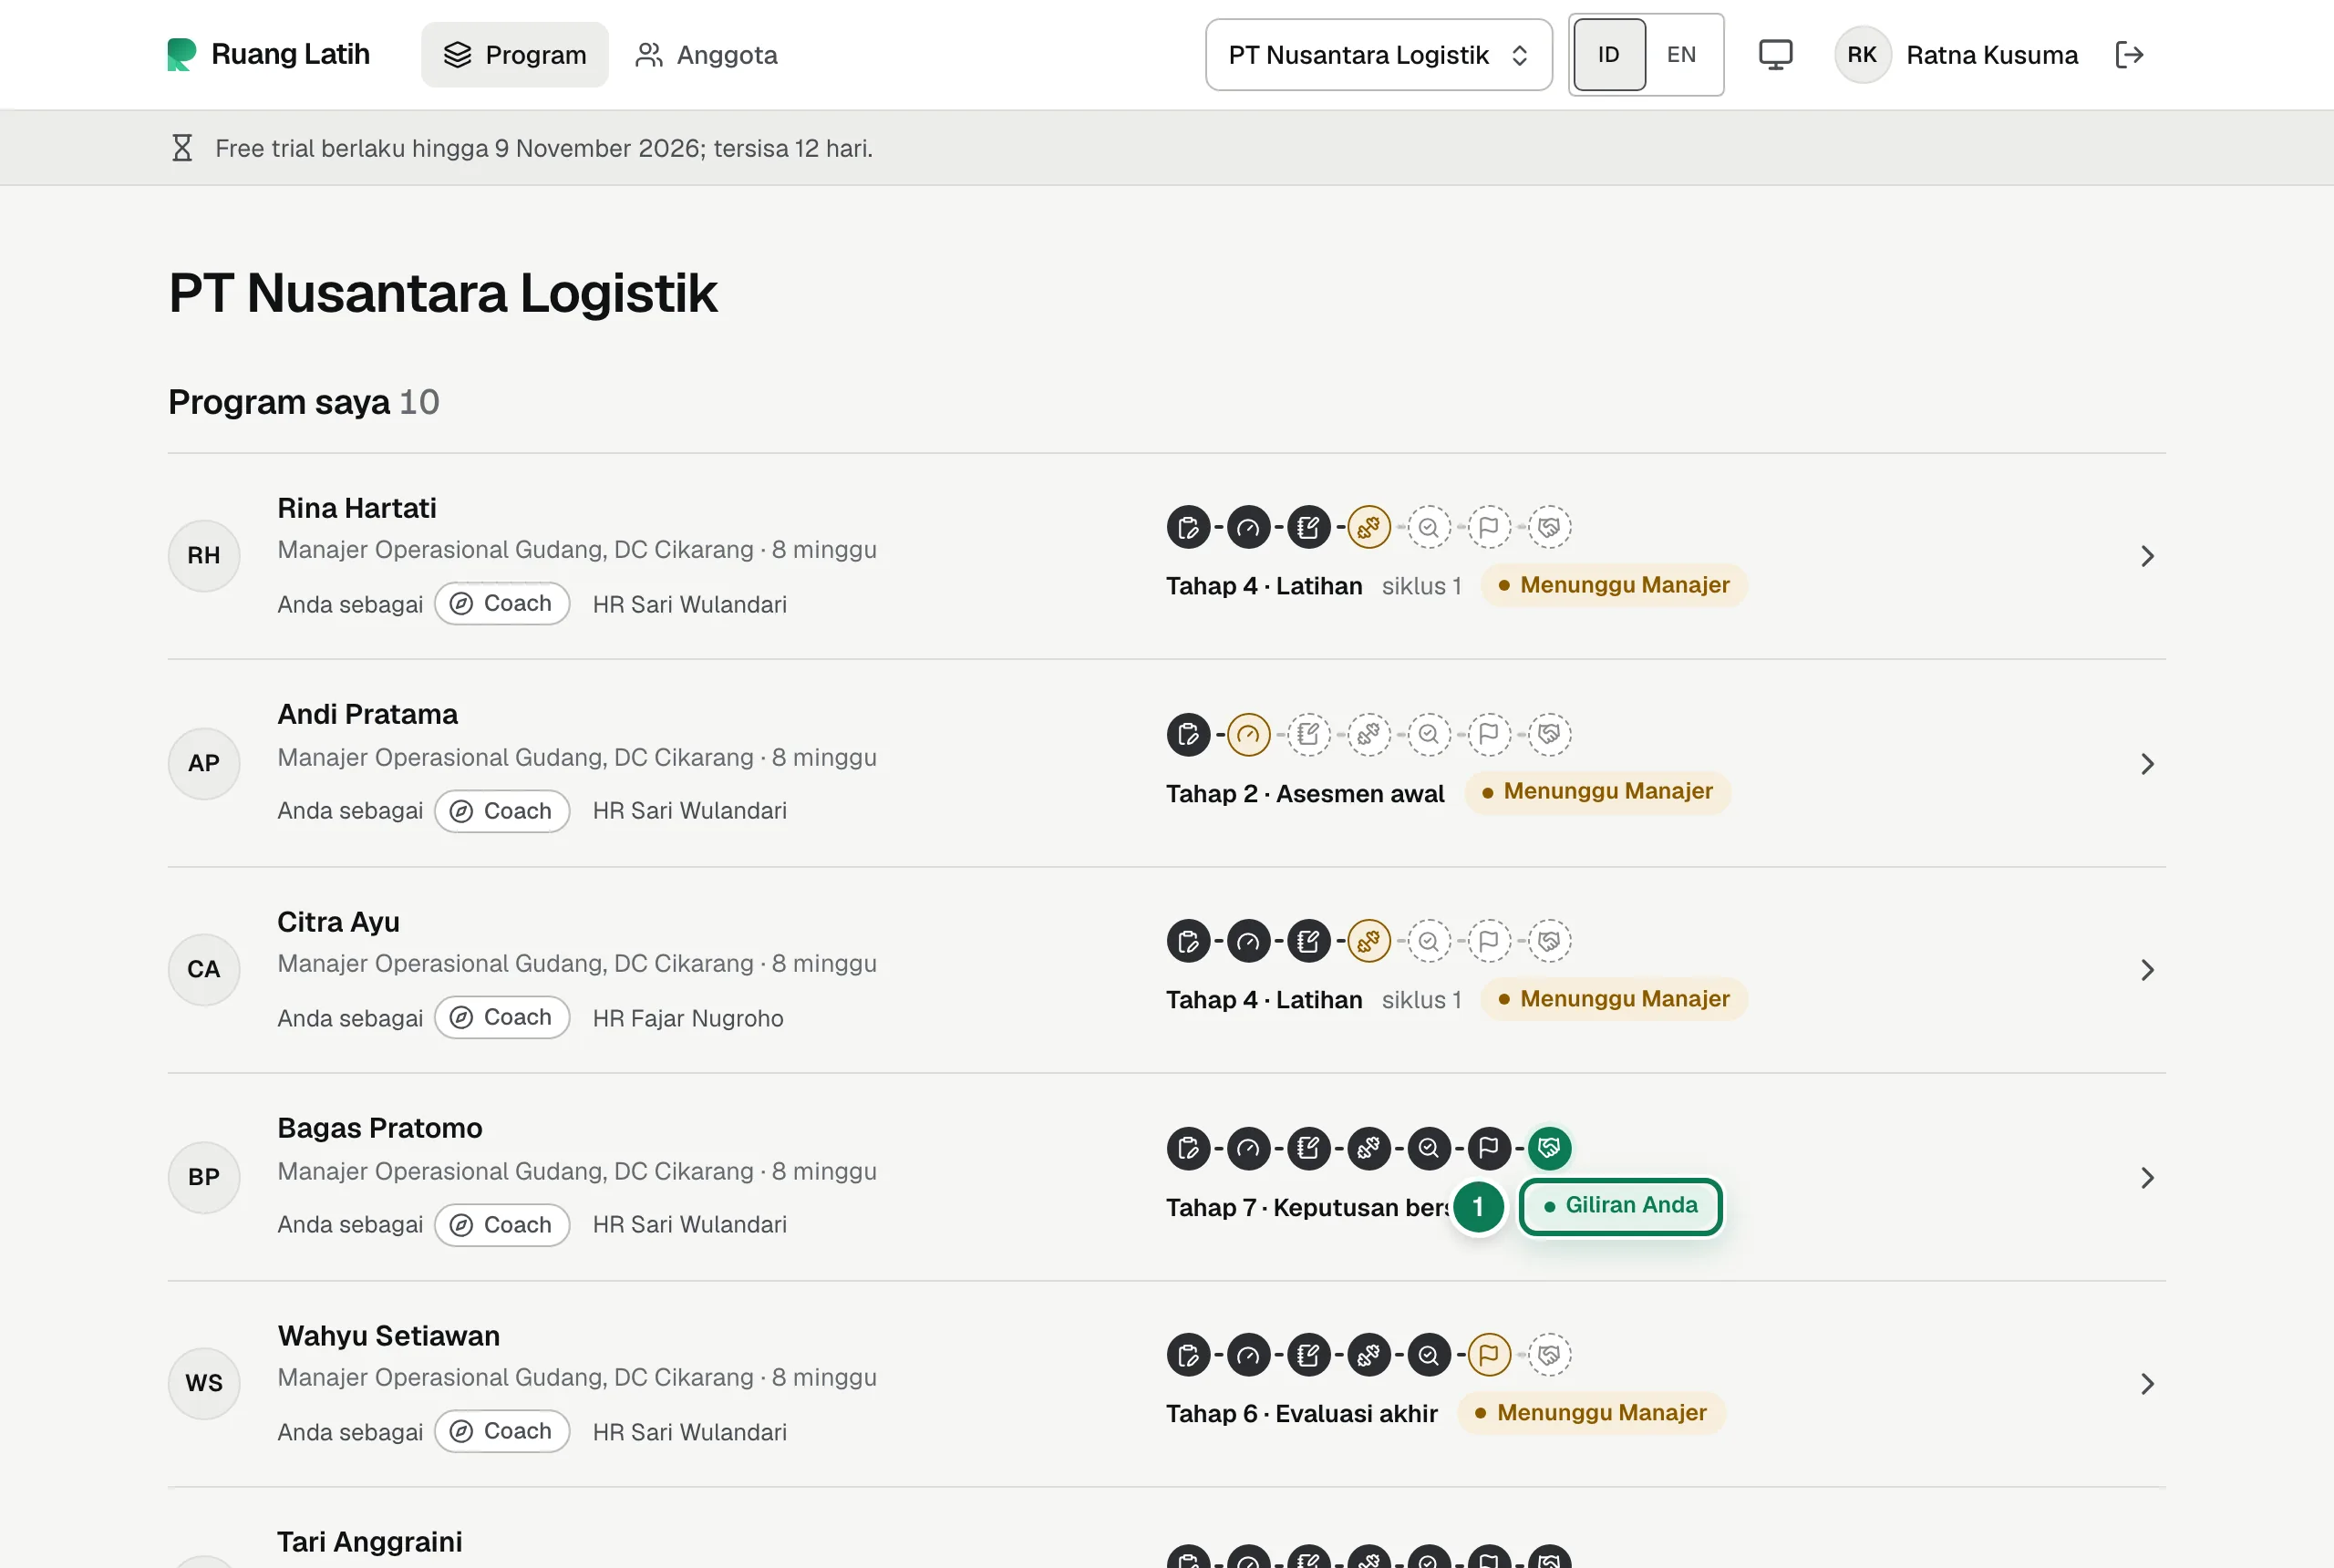The height and width of the screenshot is (1568, 2334).
Task: Expand Wahyu Setiawan's program row chevron
Action: click(x=2146, y=1384)
